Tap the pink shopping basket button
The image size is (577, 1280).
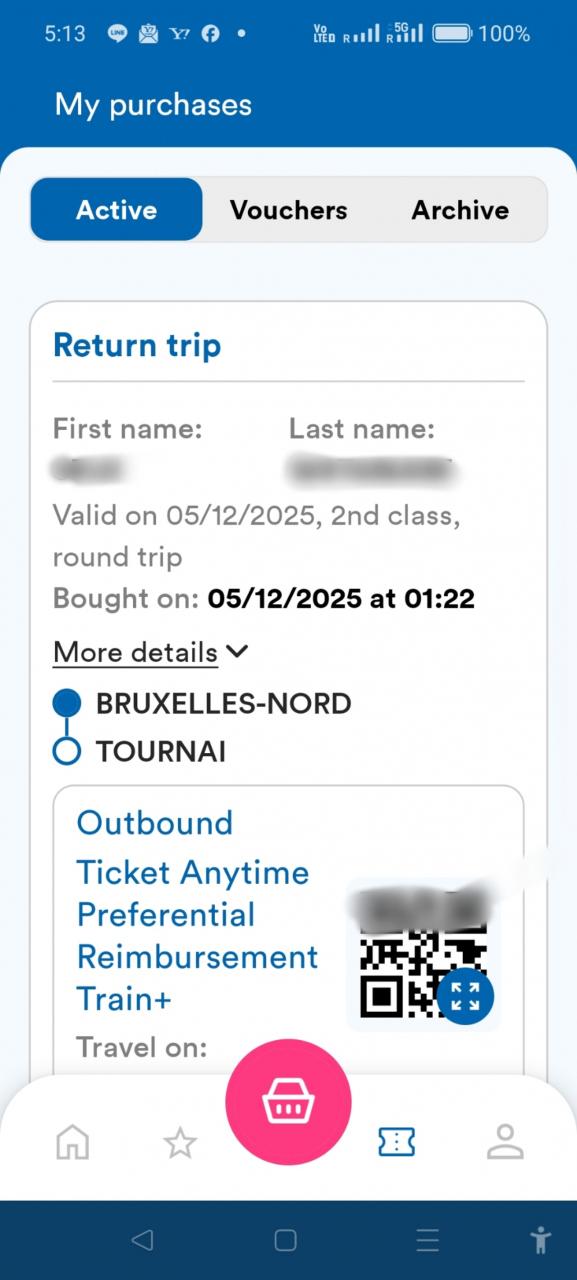coord(288,1102)
